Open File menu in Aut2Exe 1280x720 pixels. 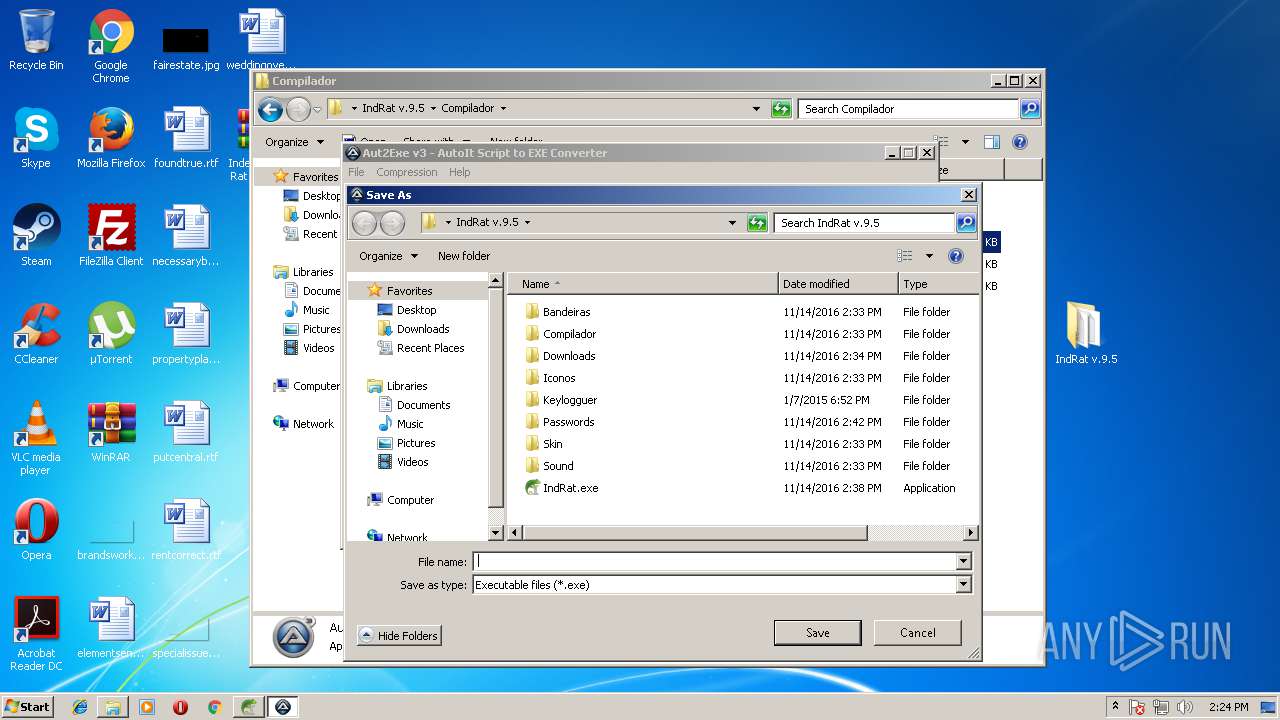pos(356,172)
